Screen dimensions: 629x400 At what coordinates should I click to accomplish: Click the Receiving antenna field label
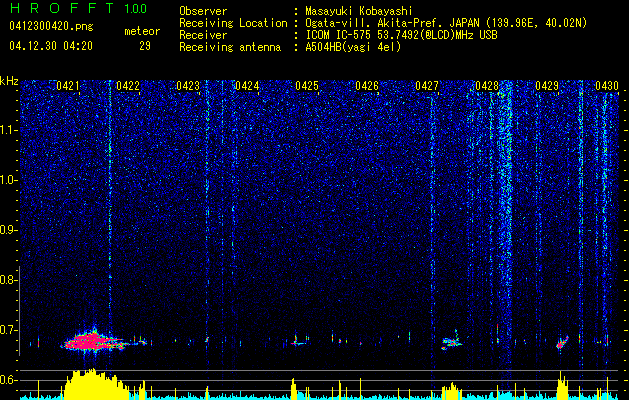coord(230,47)
